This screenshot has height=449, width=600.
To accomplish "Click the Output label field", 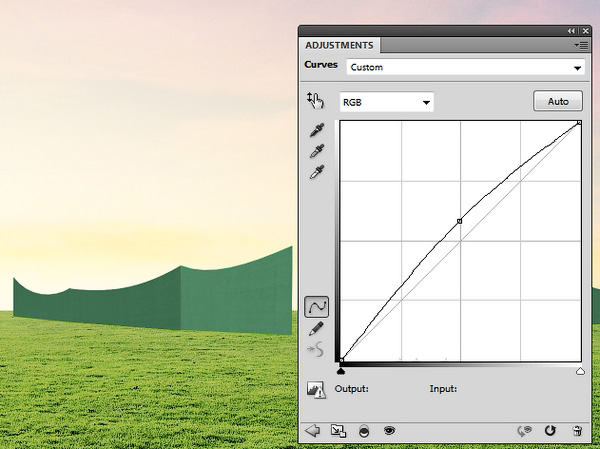I will click(x=351, y=389).
